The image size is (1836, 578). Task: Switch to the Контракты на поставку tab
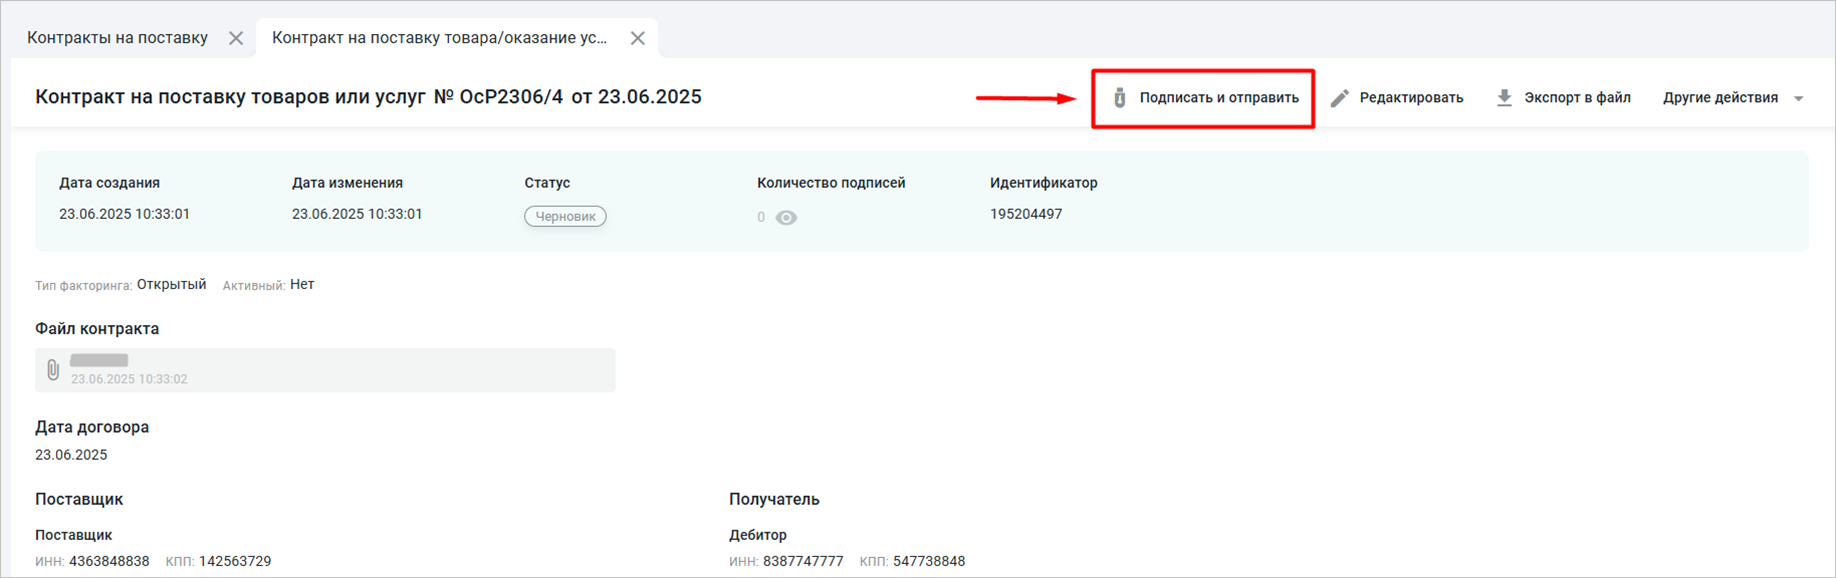117,38
